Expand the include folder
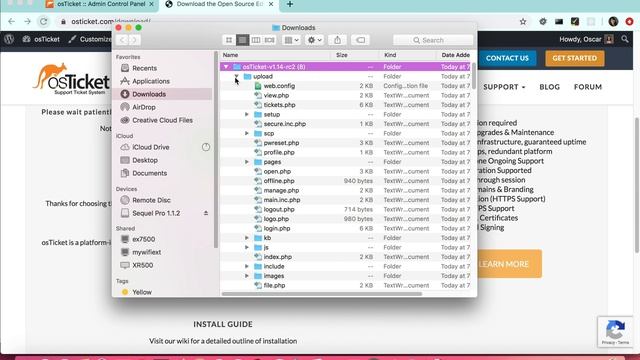The width and height of the screenshot is (640, 360). tap(247, 267)
